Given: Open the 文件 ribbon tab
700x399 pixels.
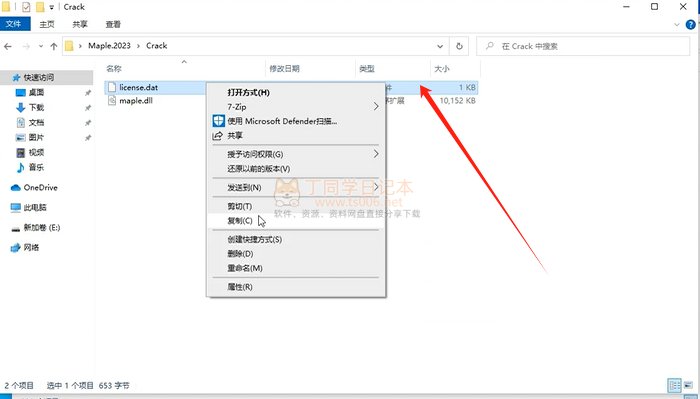Looking at the screenshot, I should point(15,24).
